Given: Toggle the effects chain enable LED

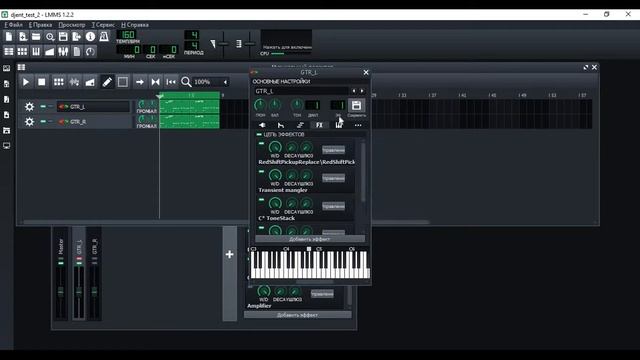Looking at the screenshot, I should coord(259,134).
